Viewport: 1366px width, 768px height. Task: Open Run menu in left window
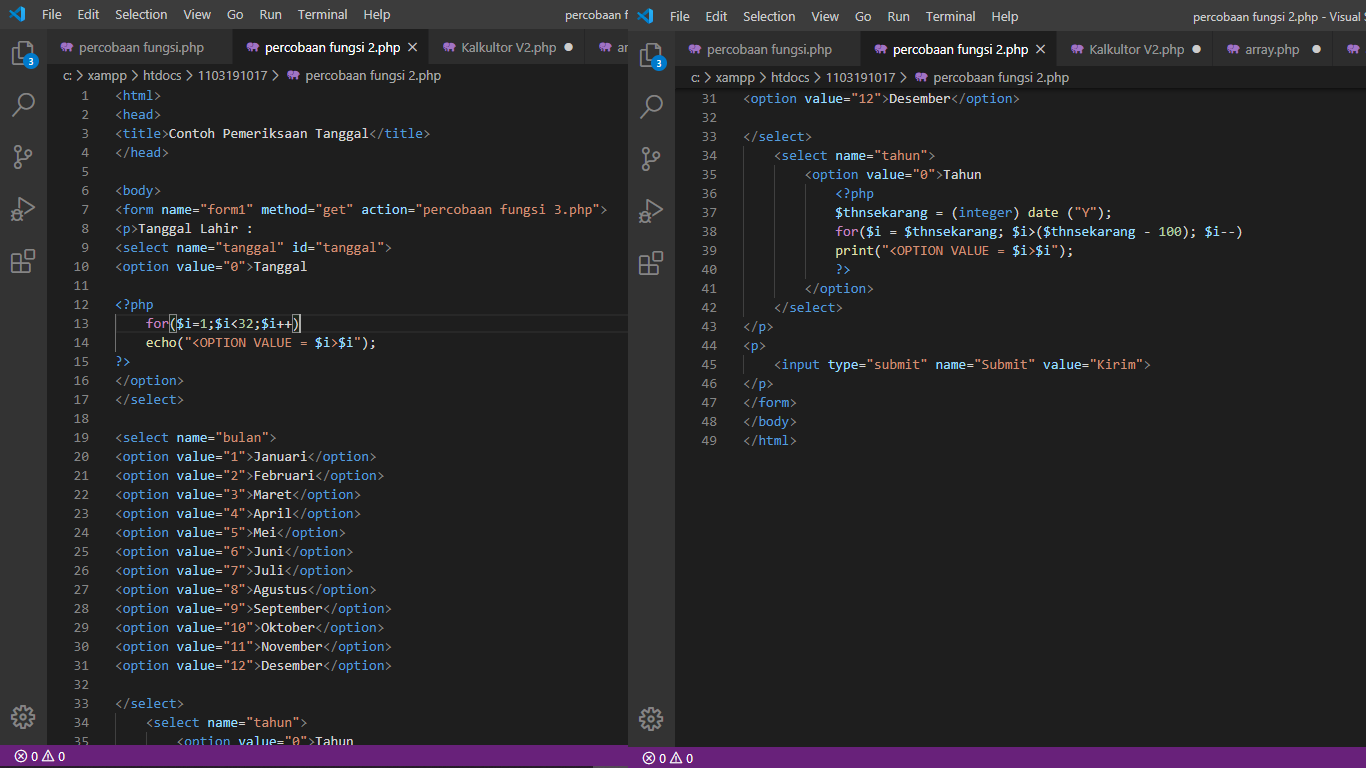pos(270,15)
